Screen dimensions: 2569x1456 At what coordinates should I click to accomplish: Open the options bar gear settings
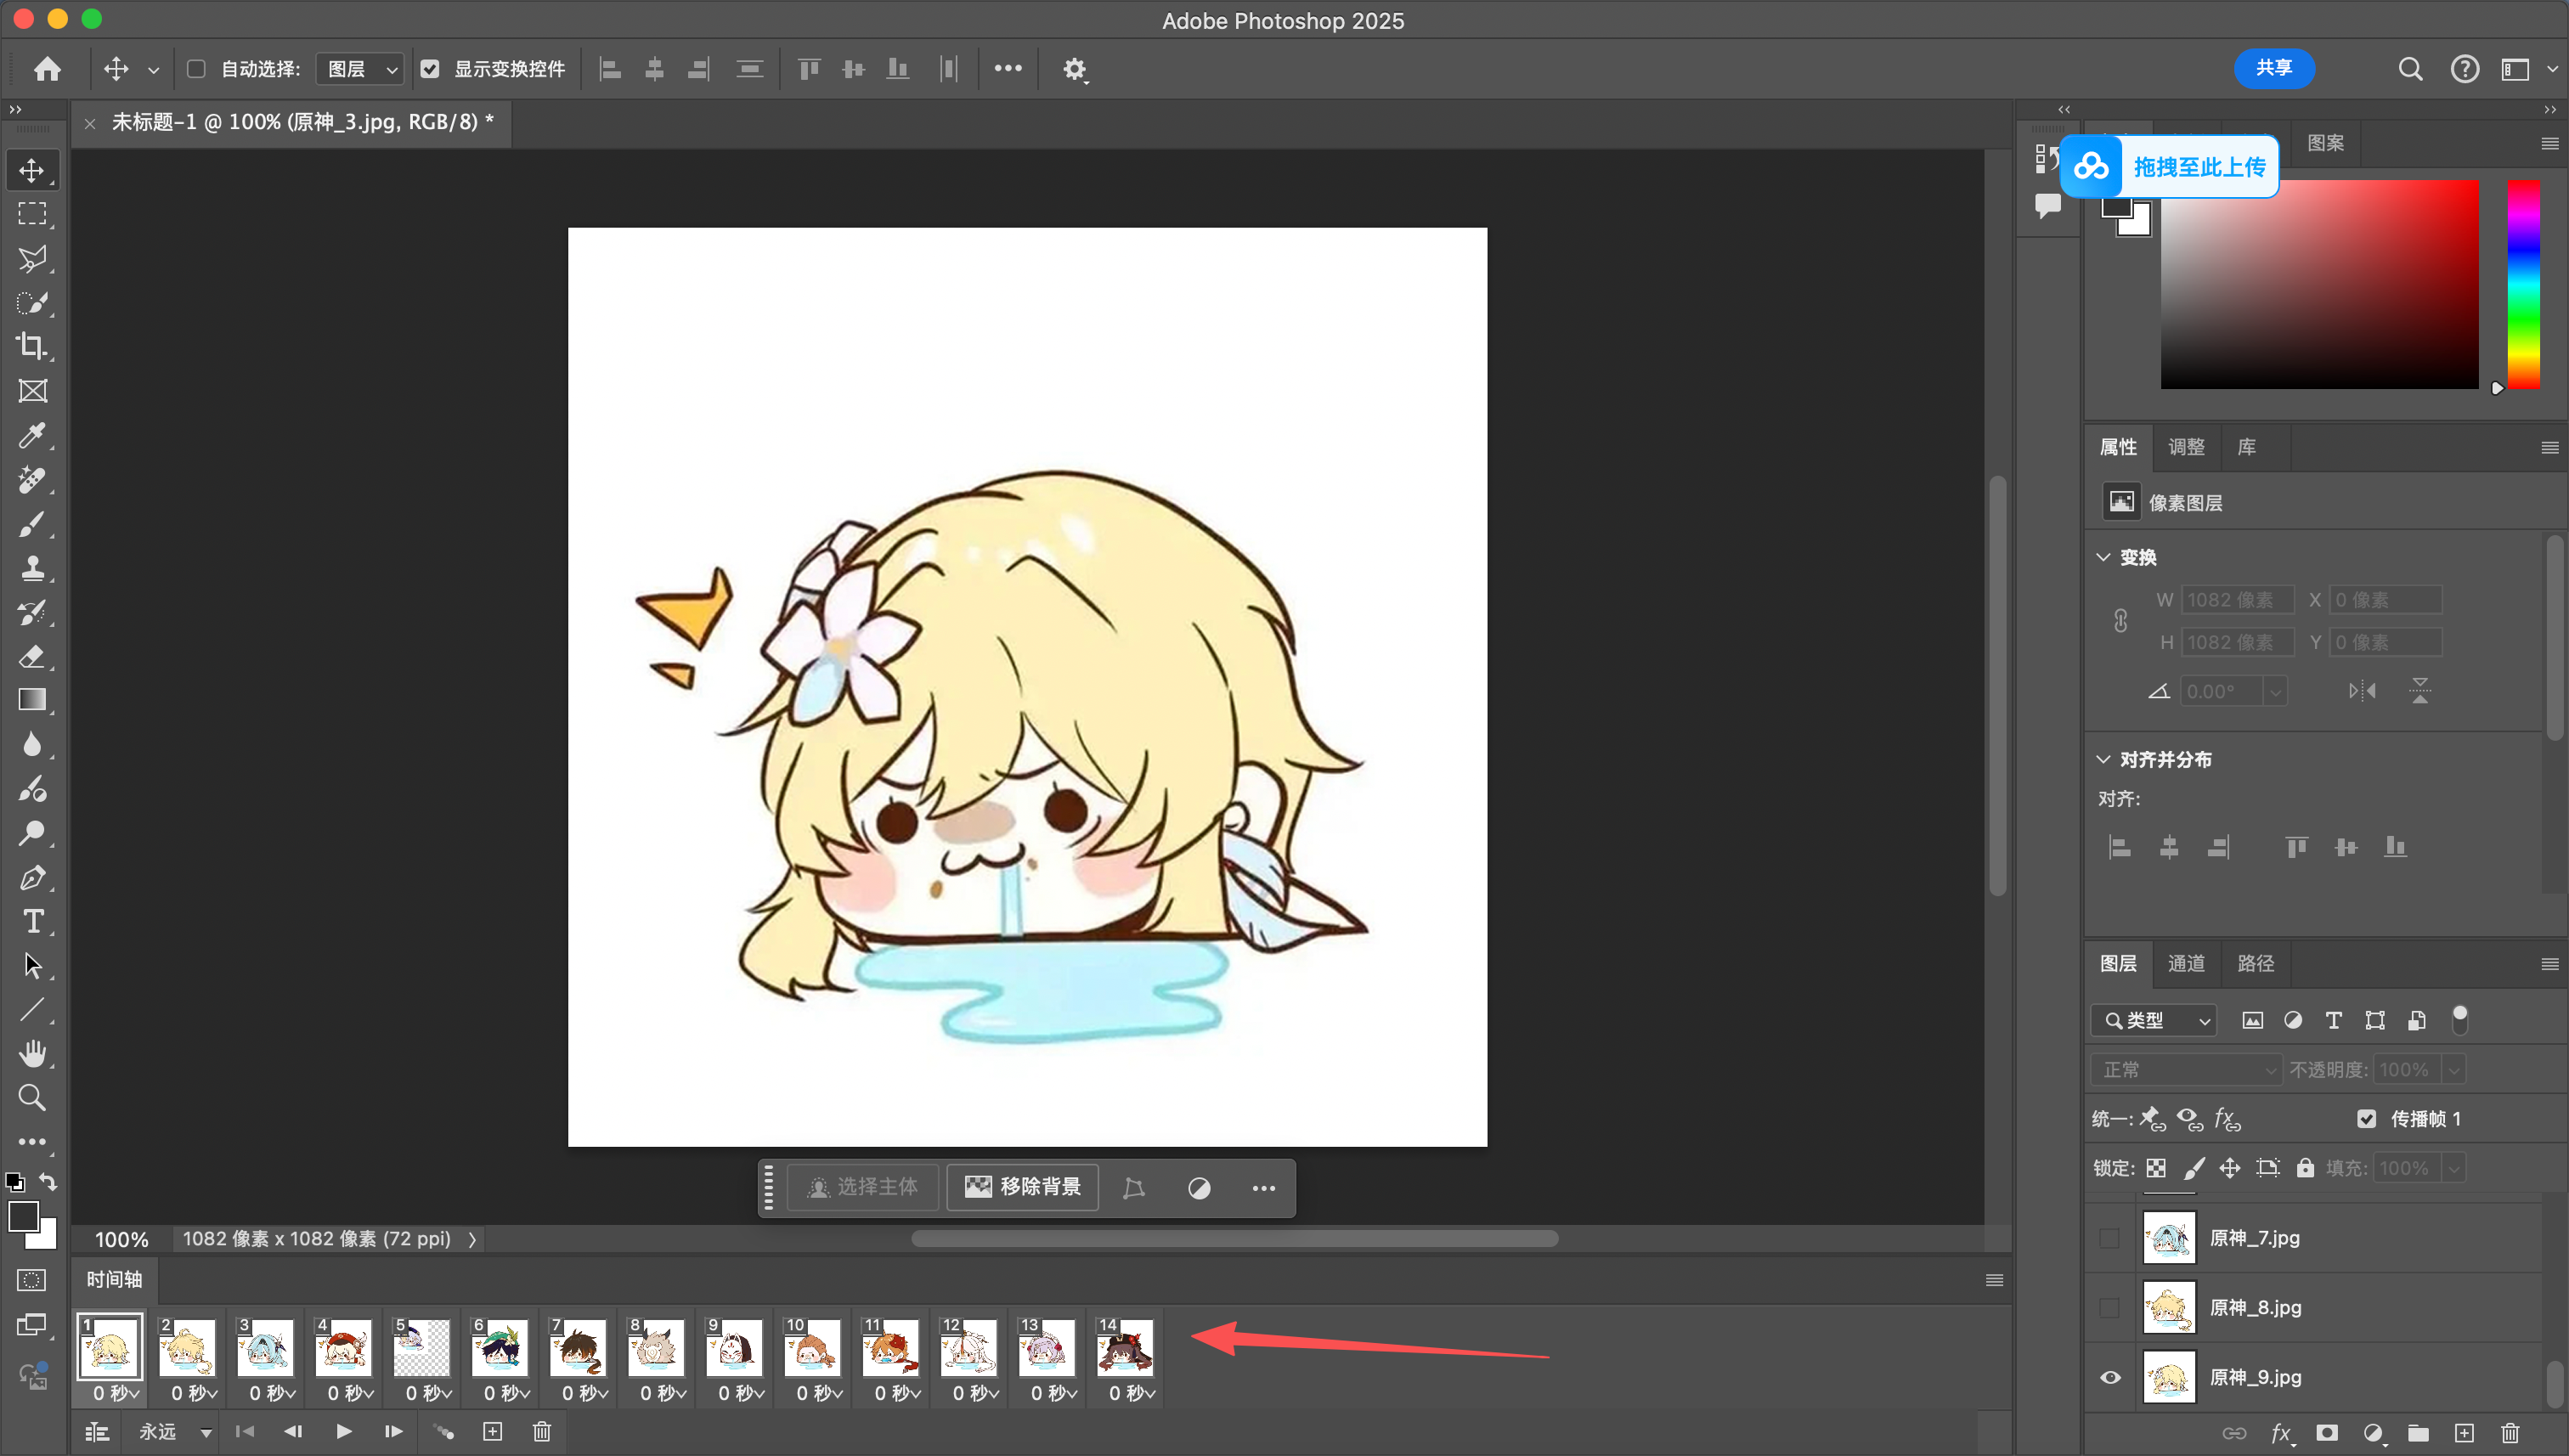pos(1074,69)
